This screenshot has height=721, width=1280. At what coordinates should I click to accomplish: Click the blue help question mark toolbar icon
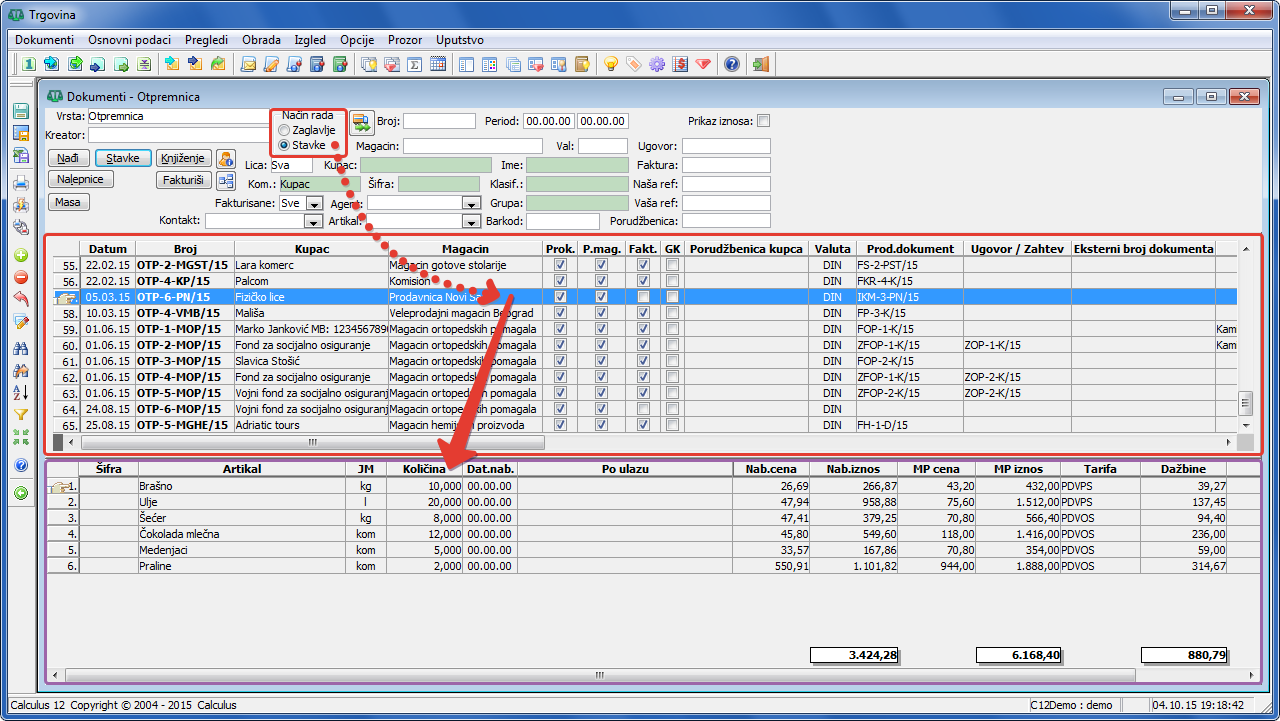[x=731, y=64]
